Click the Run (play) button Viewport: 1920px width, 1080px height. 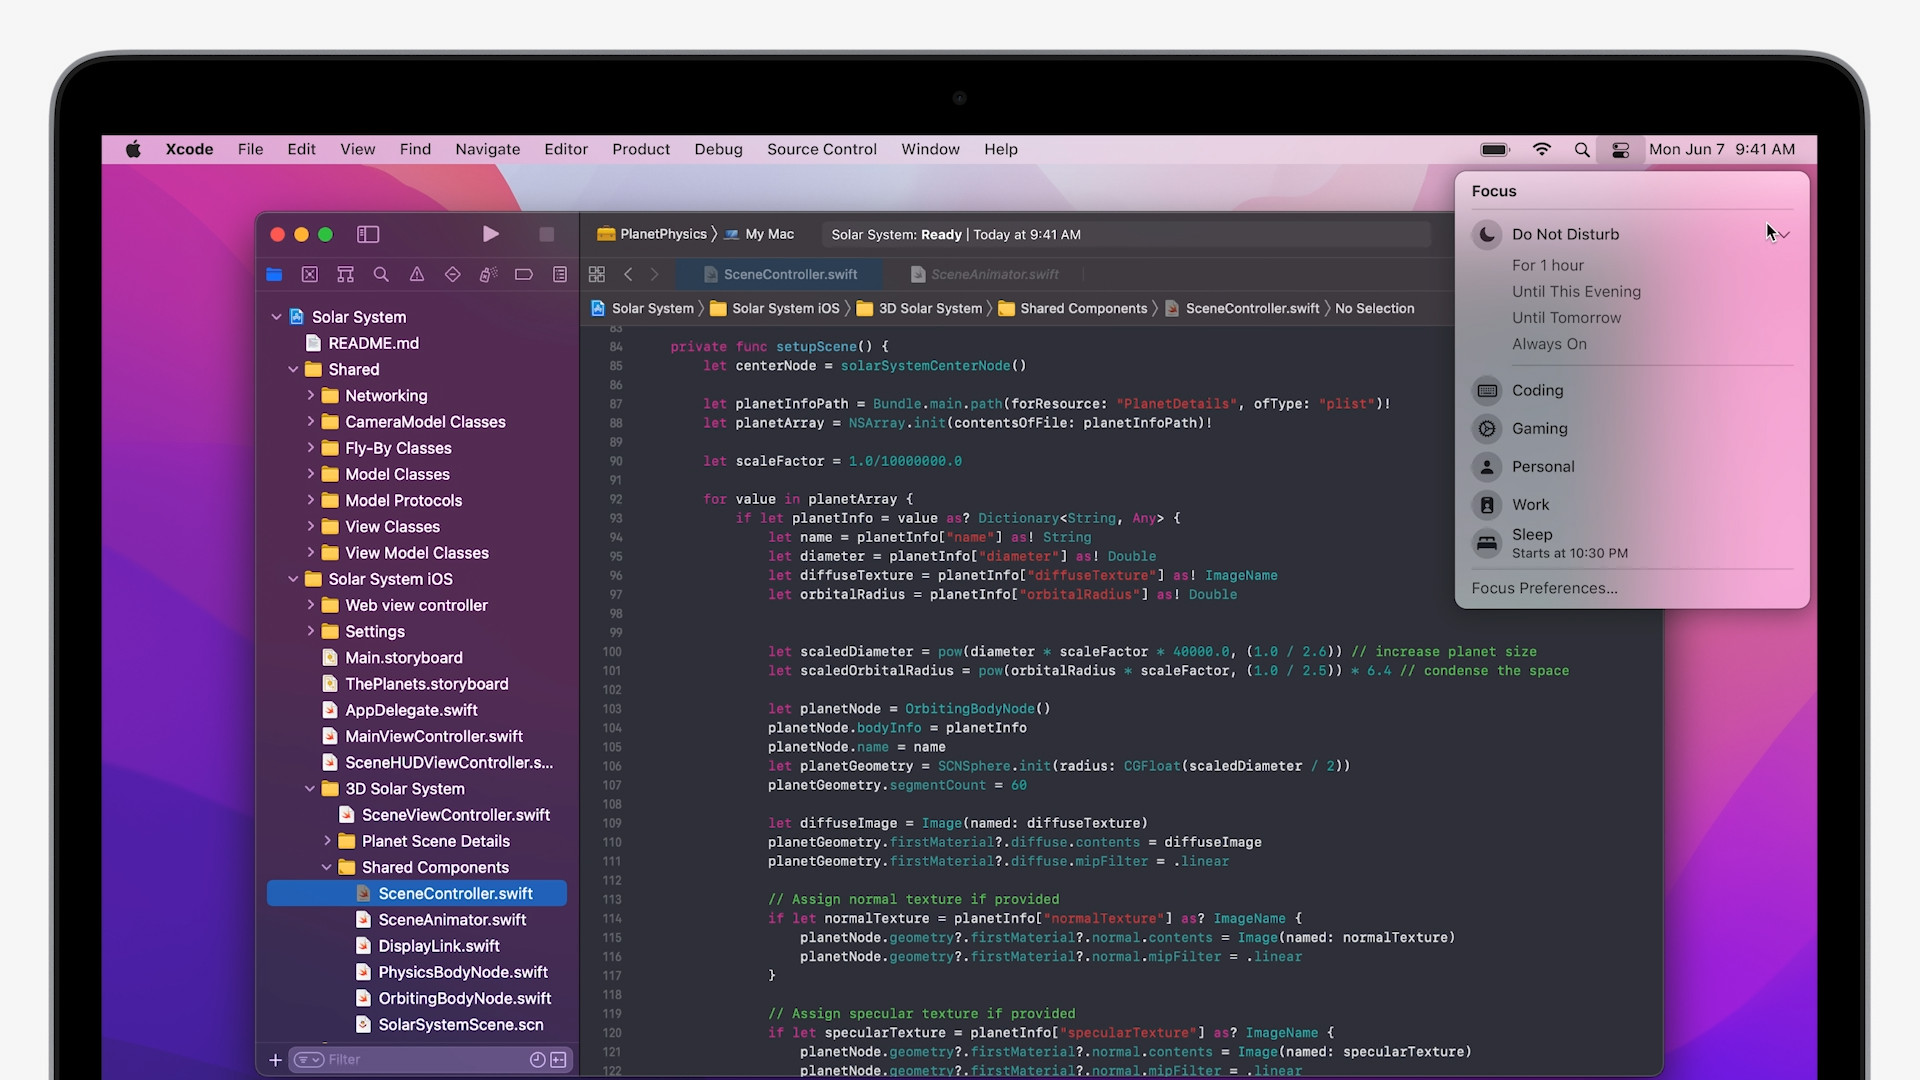click(490, 234)
